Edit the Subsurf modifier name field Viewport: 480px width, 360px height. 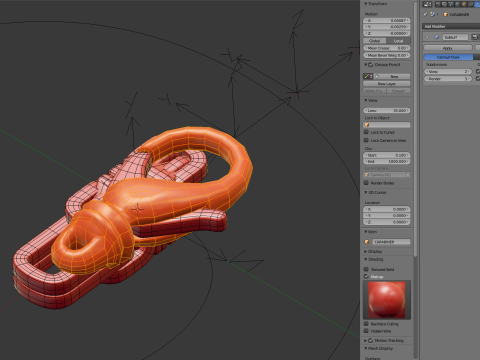click(x=455, y=37)
